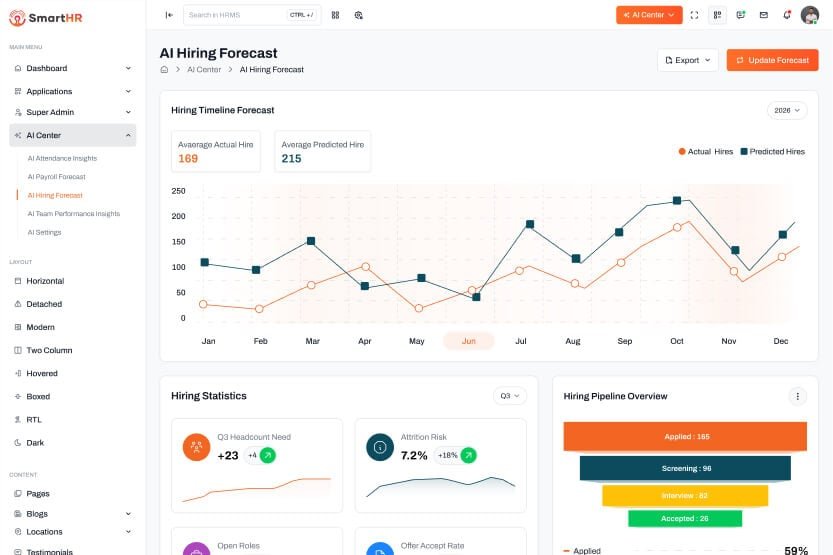Click the October Predicted Hires data point
Viewport: 833px width, 555px height.
(677, 200)
